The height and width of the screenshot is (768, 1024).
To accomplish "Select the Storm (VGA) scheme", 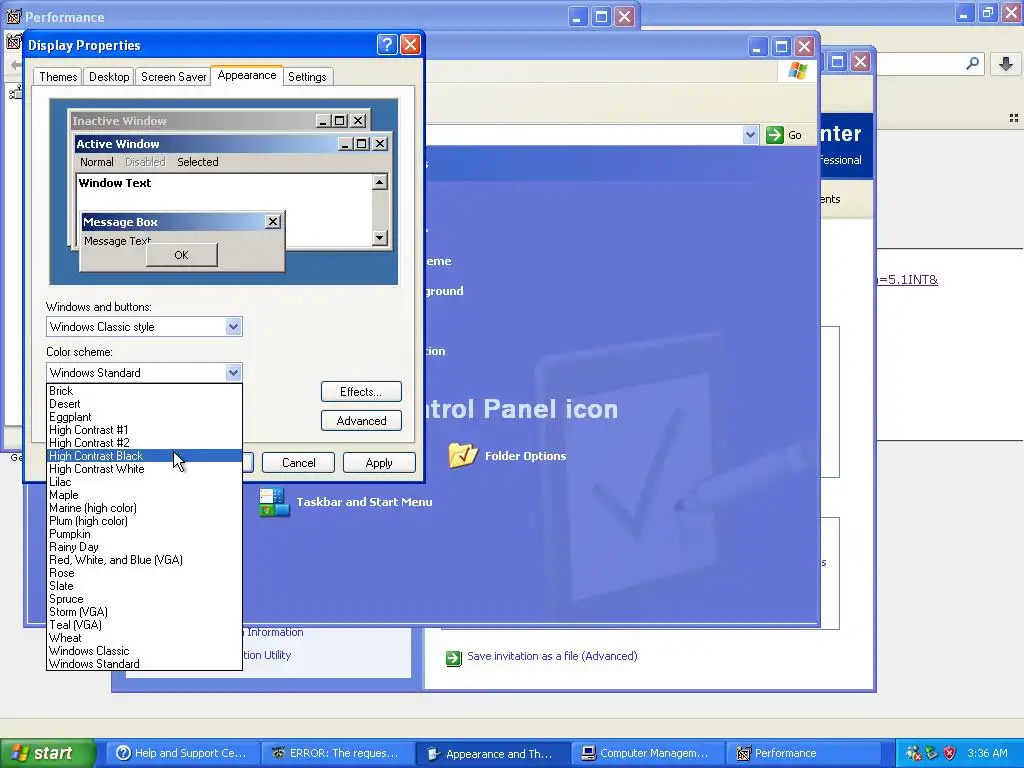I will tap(144, 612).
